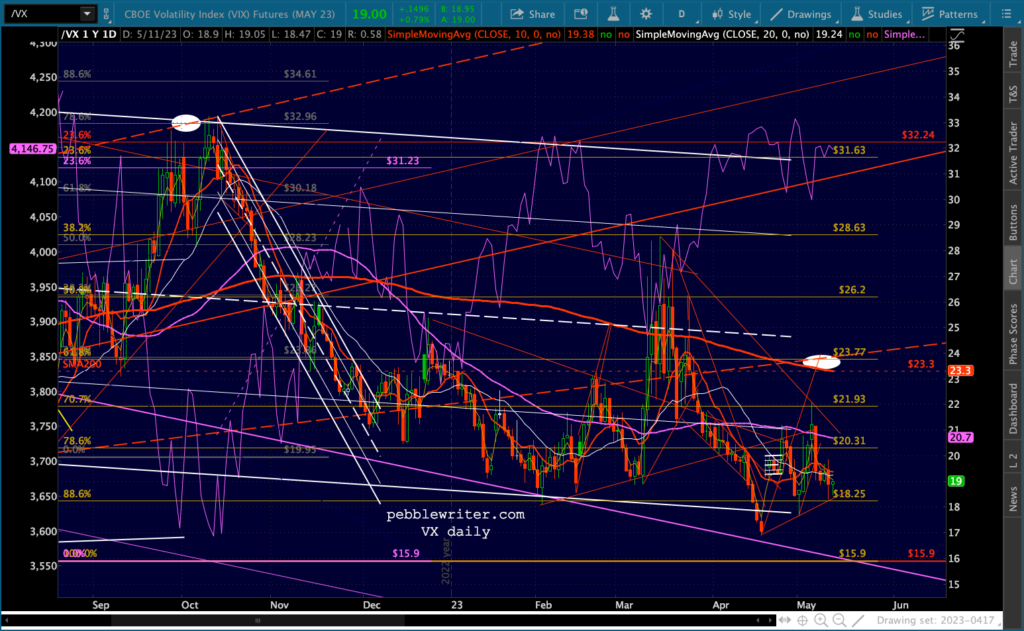
Task: Open the Active Trader sidebar tab
Action: [1013, 153]
